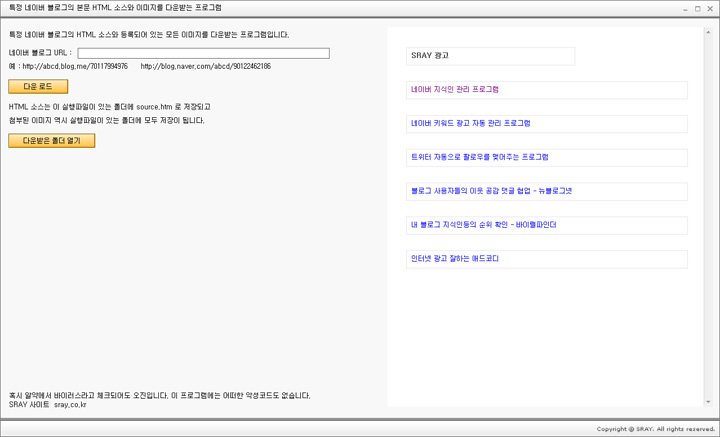The height and width of the screenshot is (437, 720).
Task: Open the 네이버 지식인 관리 프로그램 link
Action: (x=455, y=90)
